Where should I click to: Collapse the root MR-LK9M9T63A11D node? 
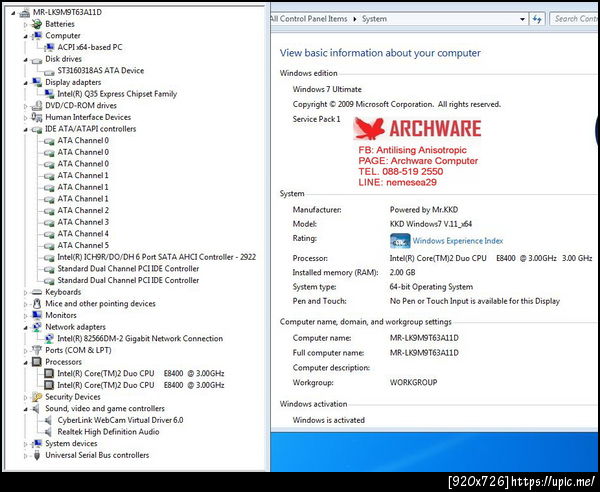pyautogui.click(x=13, y=13)
